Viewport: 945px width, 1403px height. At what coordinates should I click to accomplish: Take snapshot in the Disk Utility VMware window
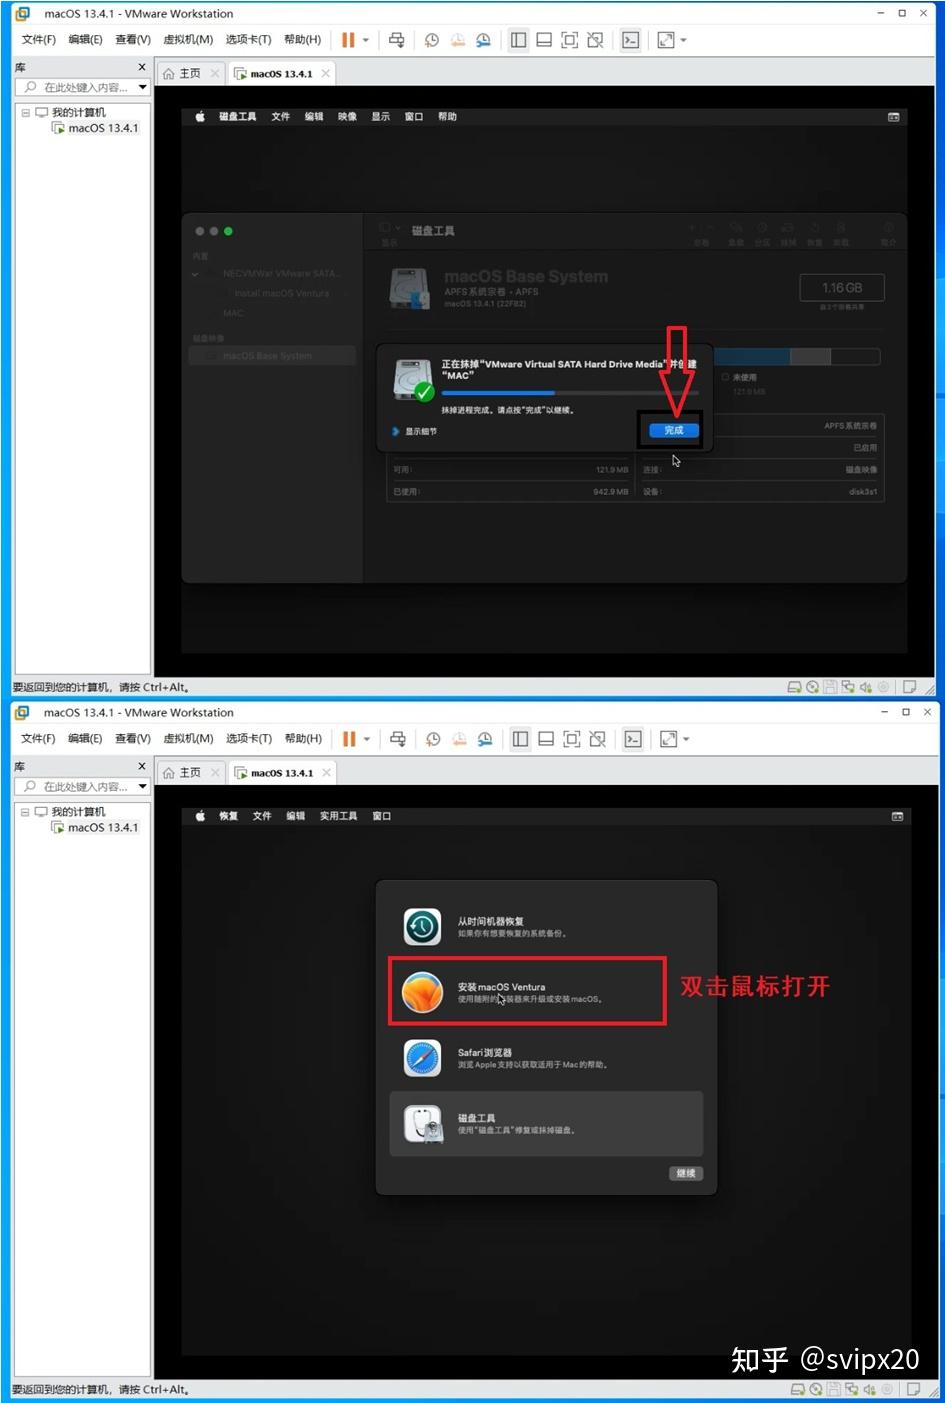coord(432,40)
